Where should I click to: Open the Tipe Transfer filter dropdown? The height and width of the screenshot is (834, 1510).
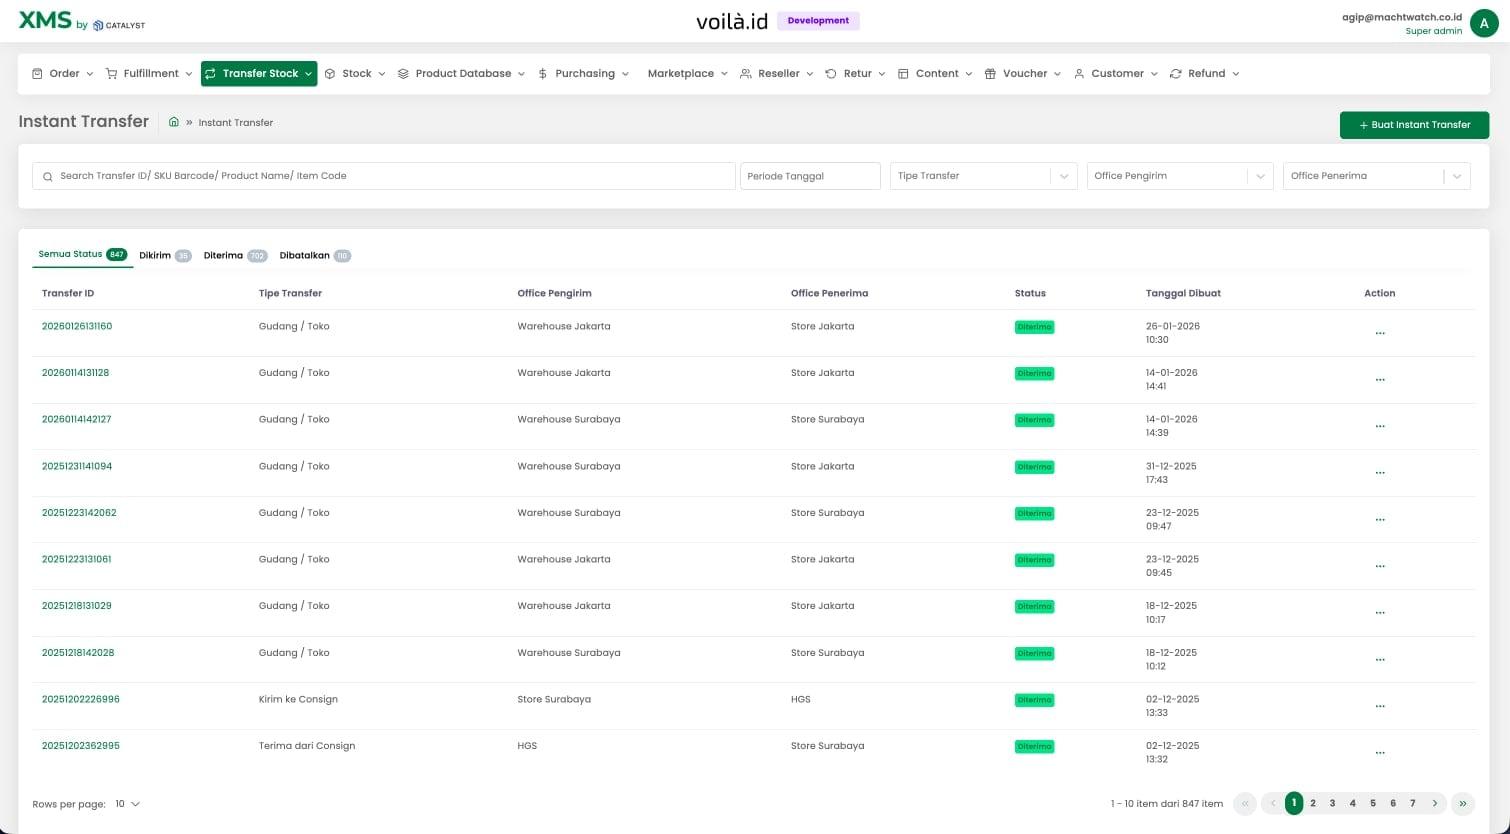[983, 176]
